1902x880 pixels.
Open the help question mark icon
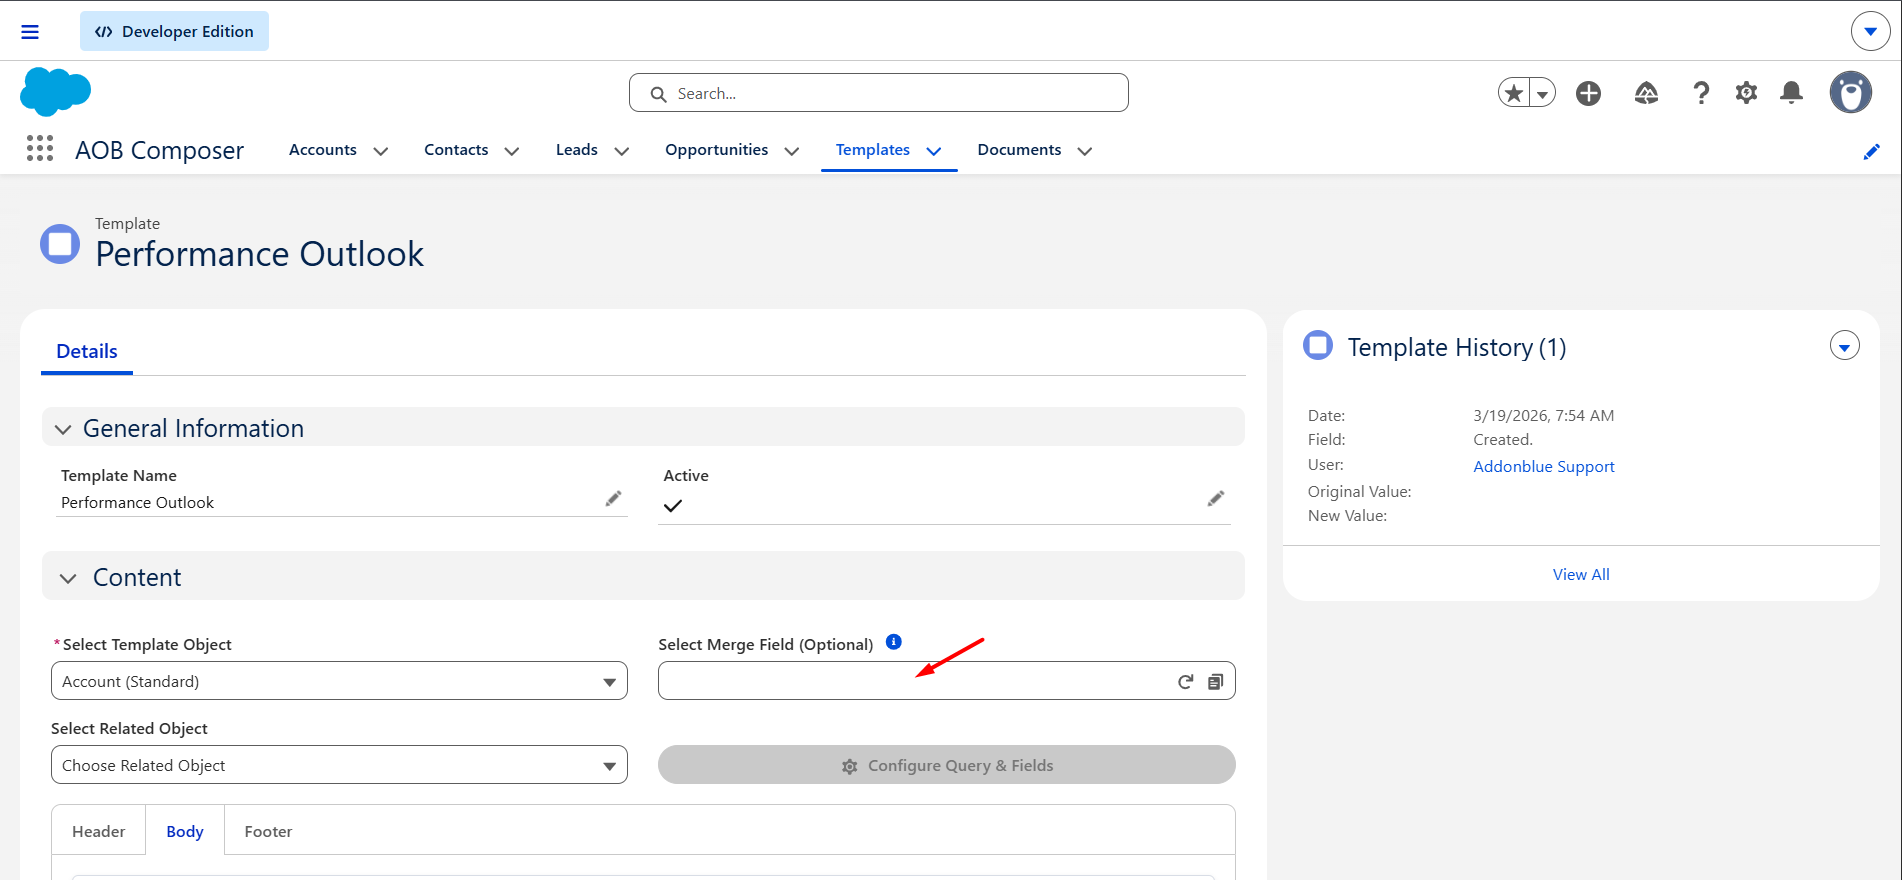1700,93
